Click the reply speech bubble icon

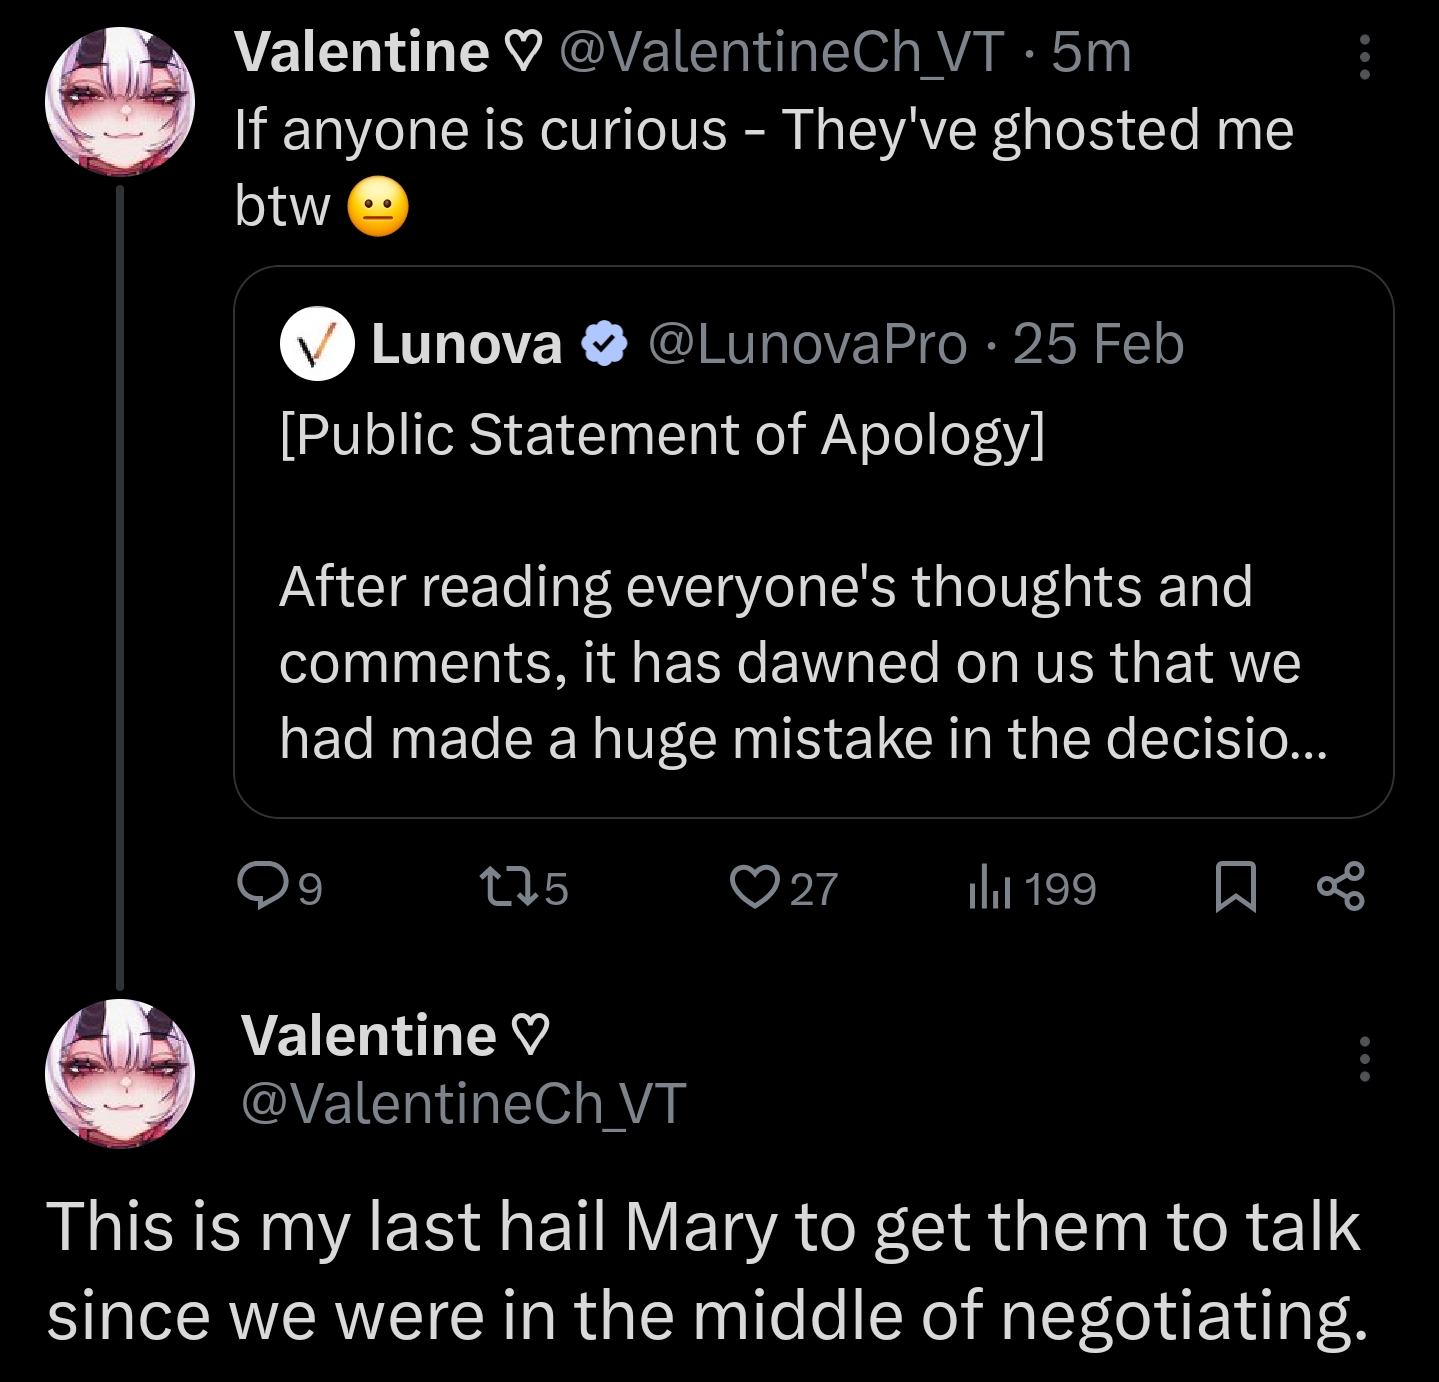pos(262,886)
